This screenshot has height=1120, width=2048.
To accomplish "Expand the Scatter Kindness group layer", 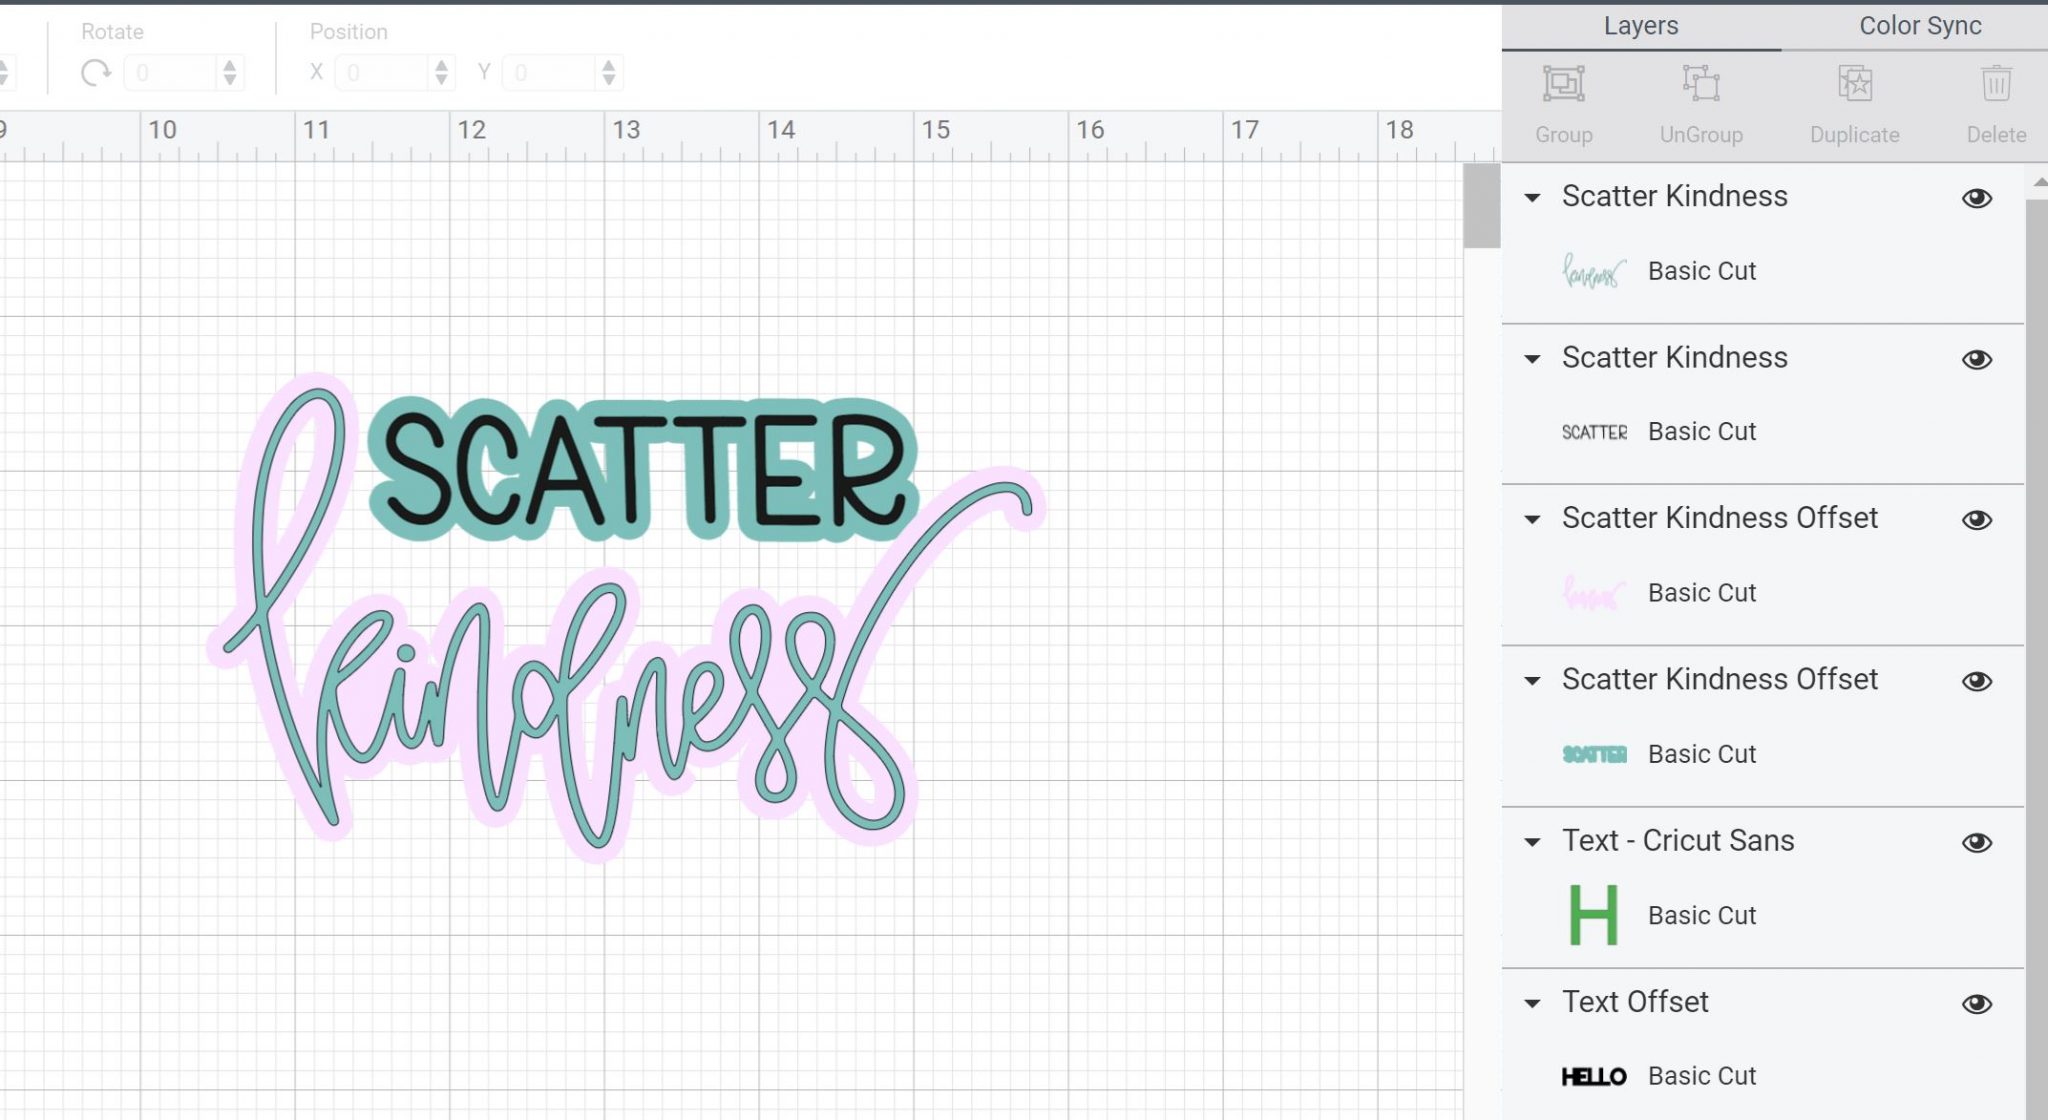I will click(x=1535, y=196).
